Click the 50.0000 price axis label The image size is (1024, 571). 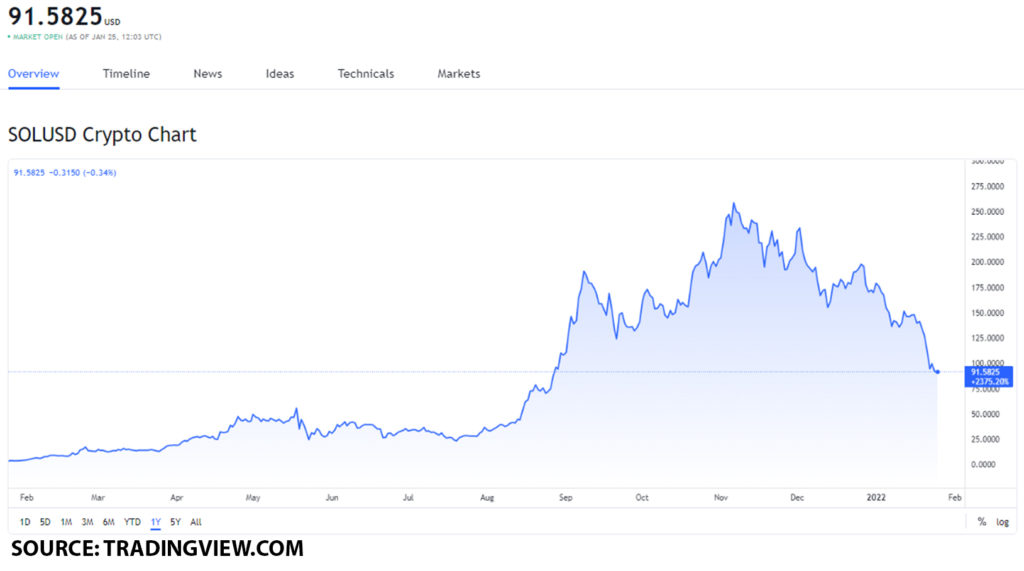(985, 414)
